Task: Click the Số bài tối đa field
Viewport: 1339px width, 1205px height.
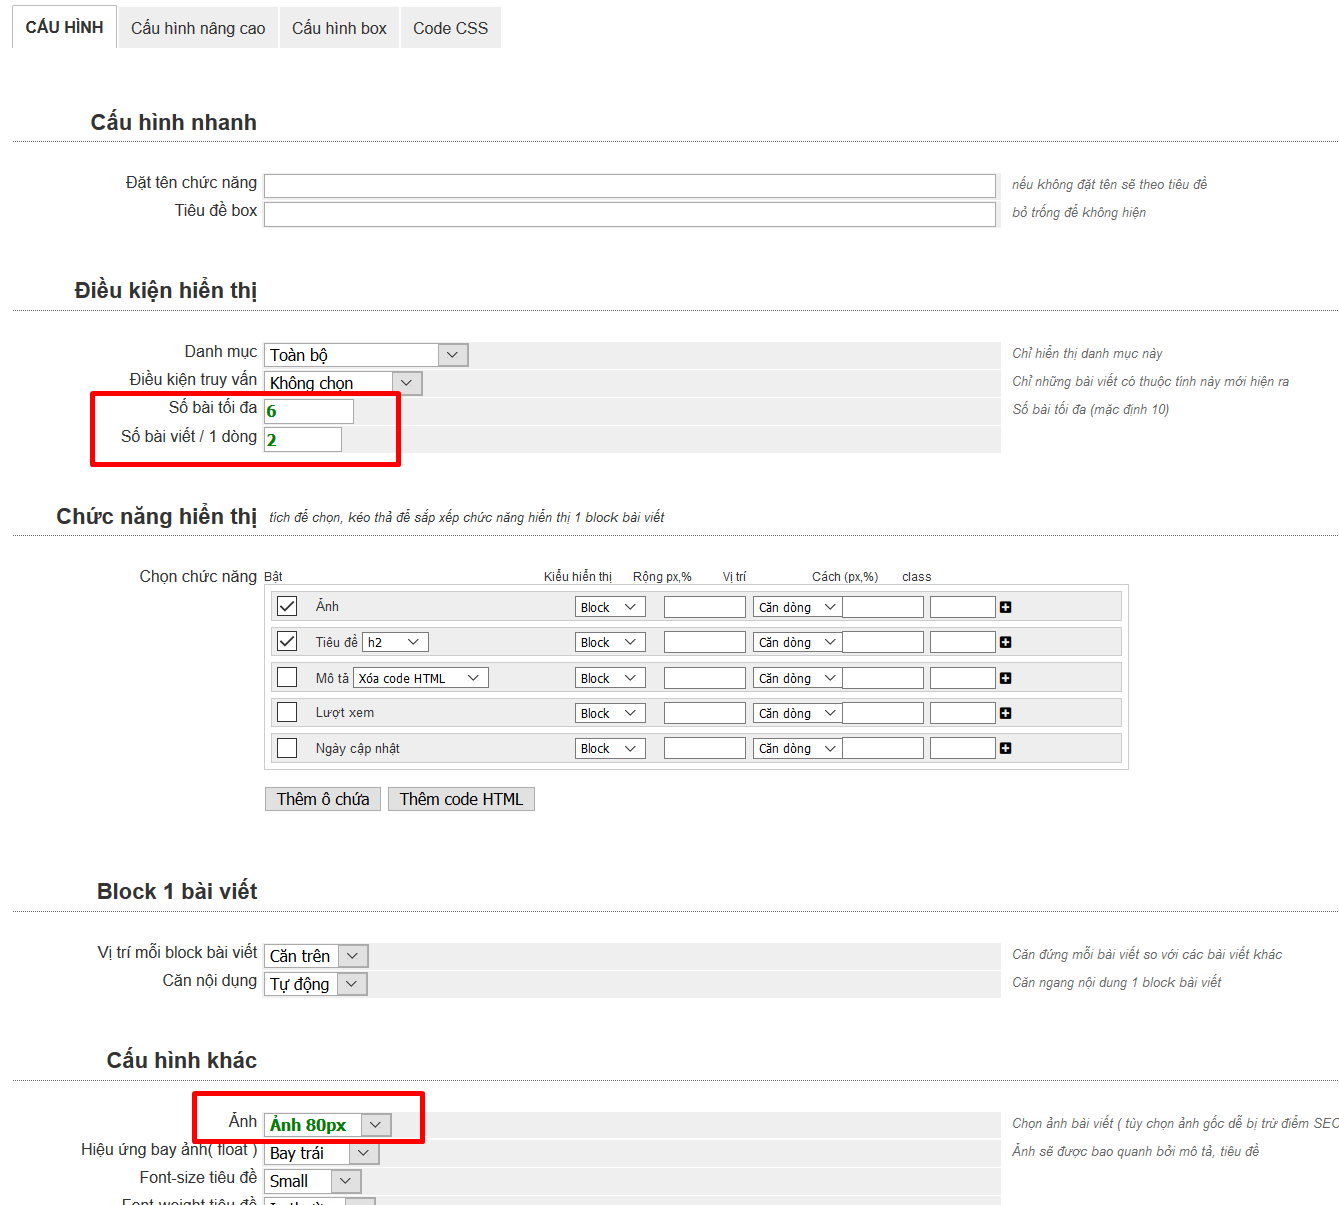Action: (x=308, y=411)
